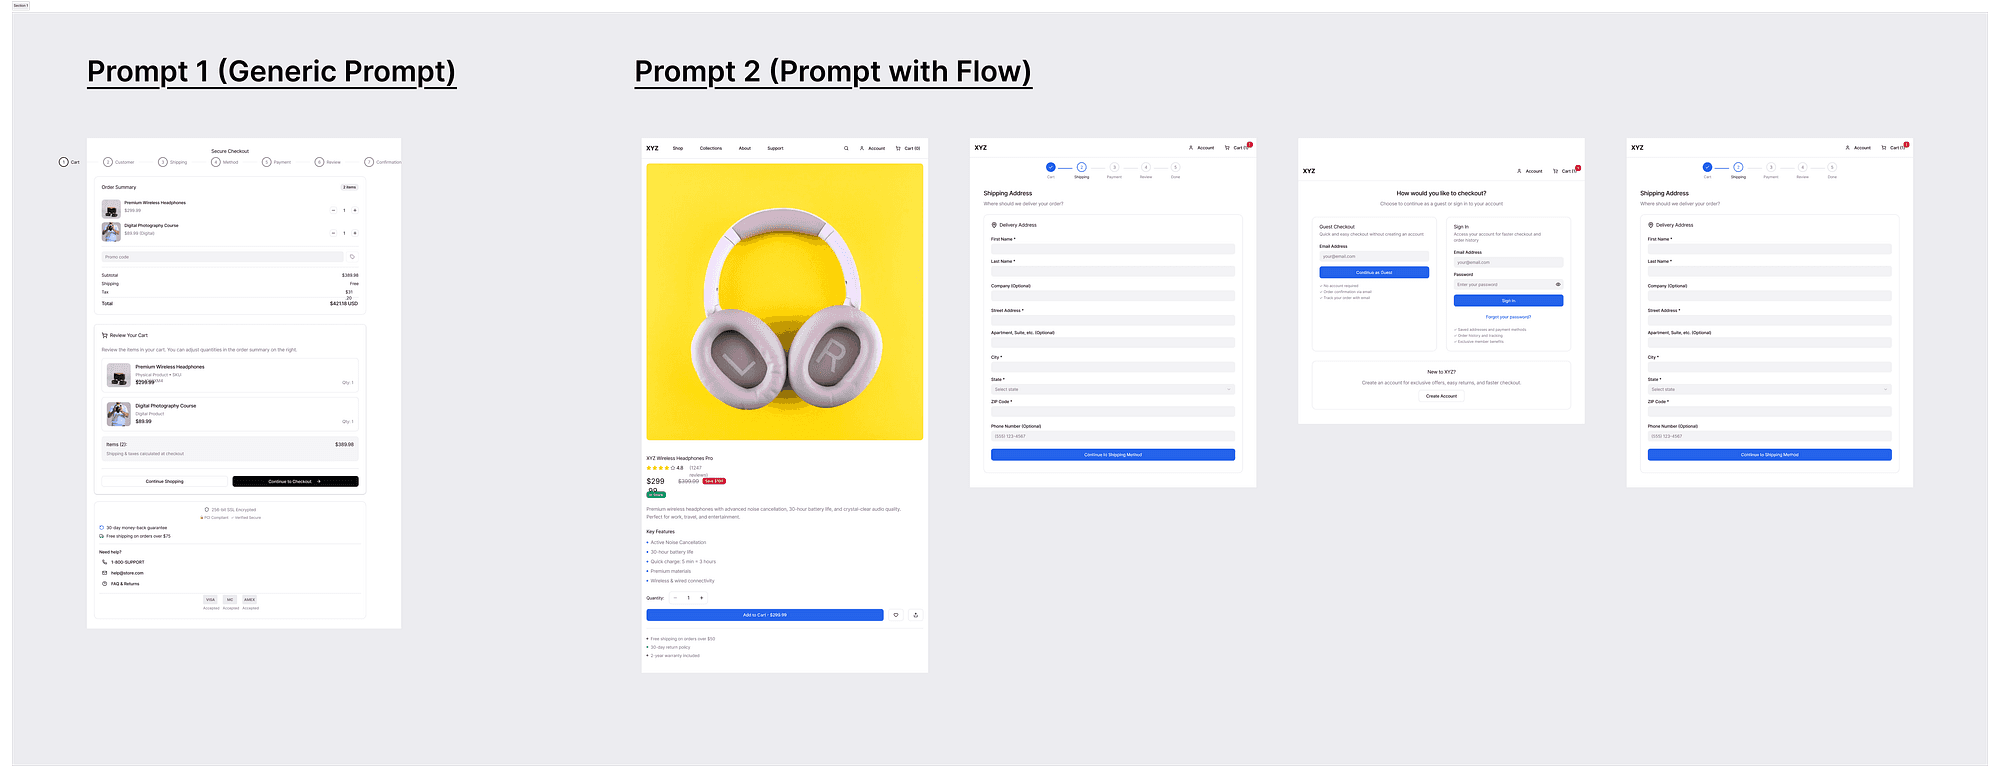
Task: Click the Continue to Checkout button
Action: coord(295,481)
